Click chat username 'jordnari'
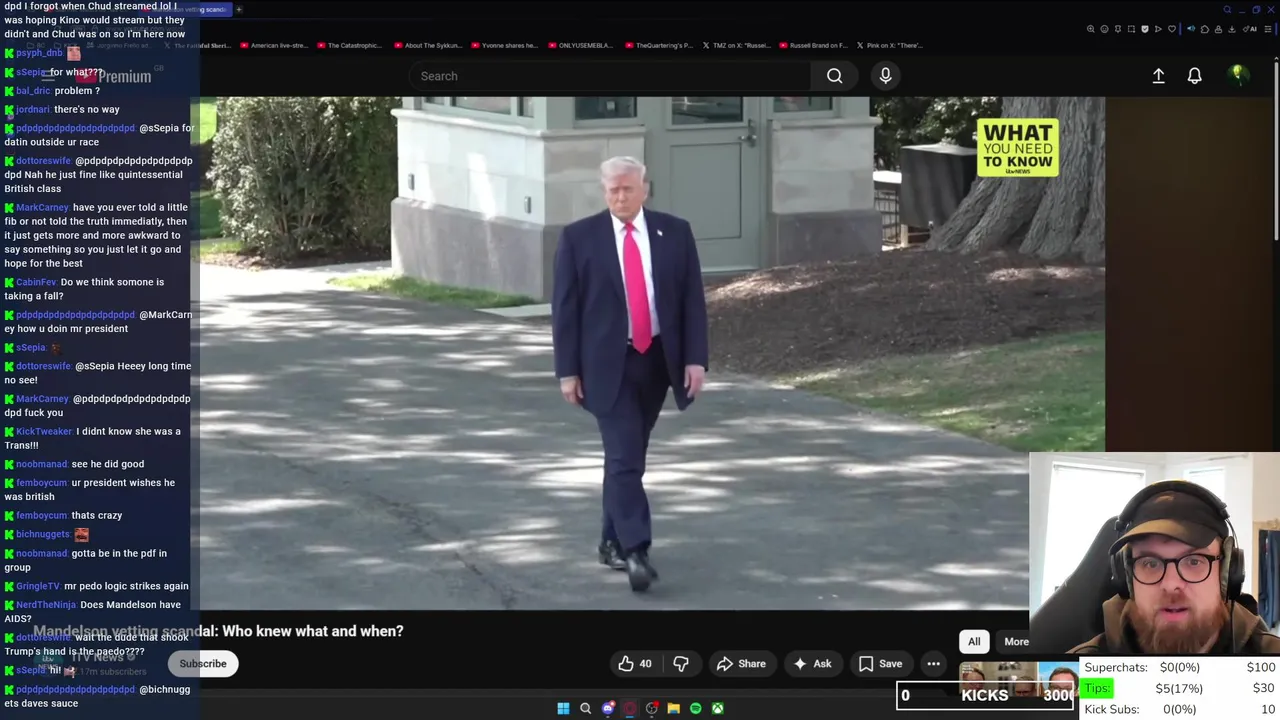Screen dimensions: 1280x720 click(33, 109)
